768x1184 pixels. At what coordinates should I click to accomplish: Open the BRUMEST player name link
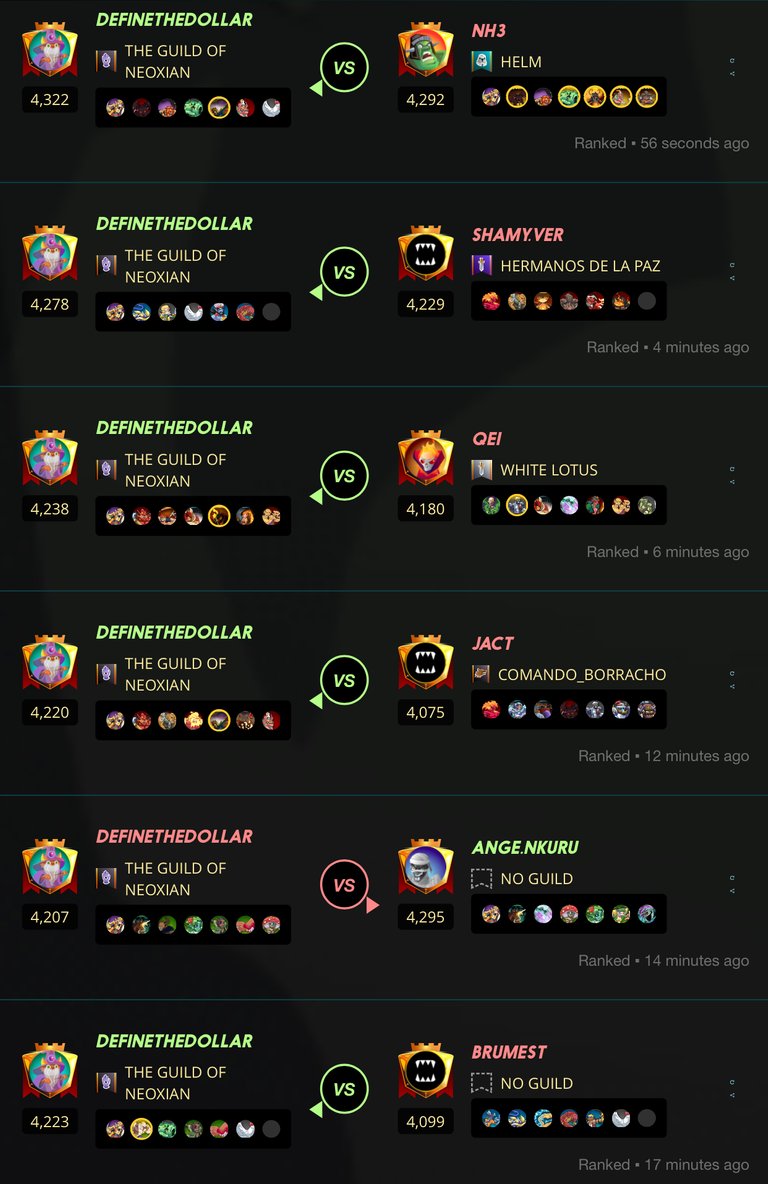509,1052
